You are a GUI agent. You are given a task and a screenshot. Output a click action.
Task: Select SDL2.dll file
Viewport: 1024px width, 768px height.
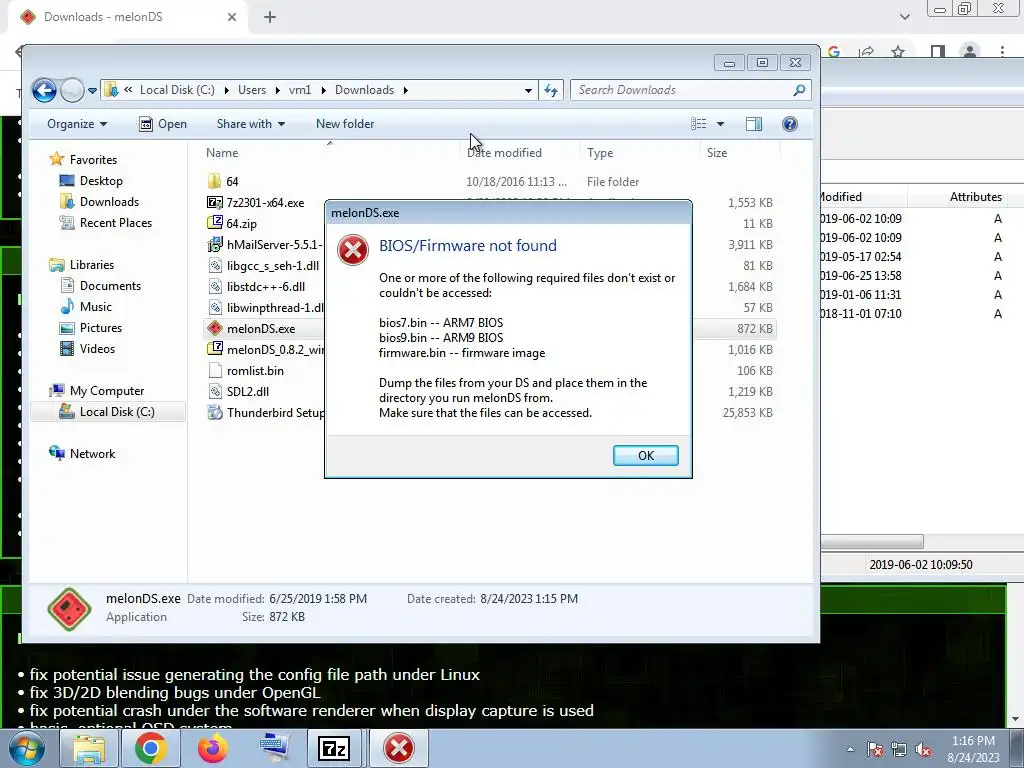tap(248, 392)
